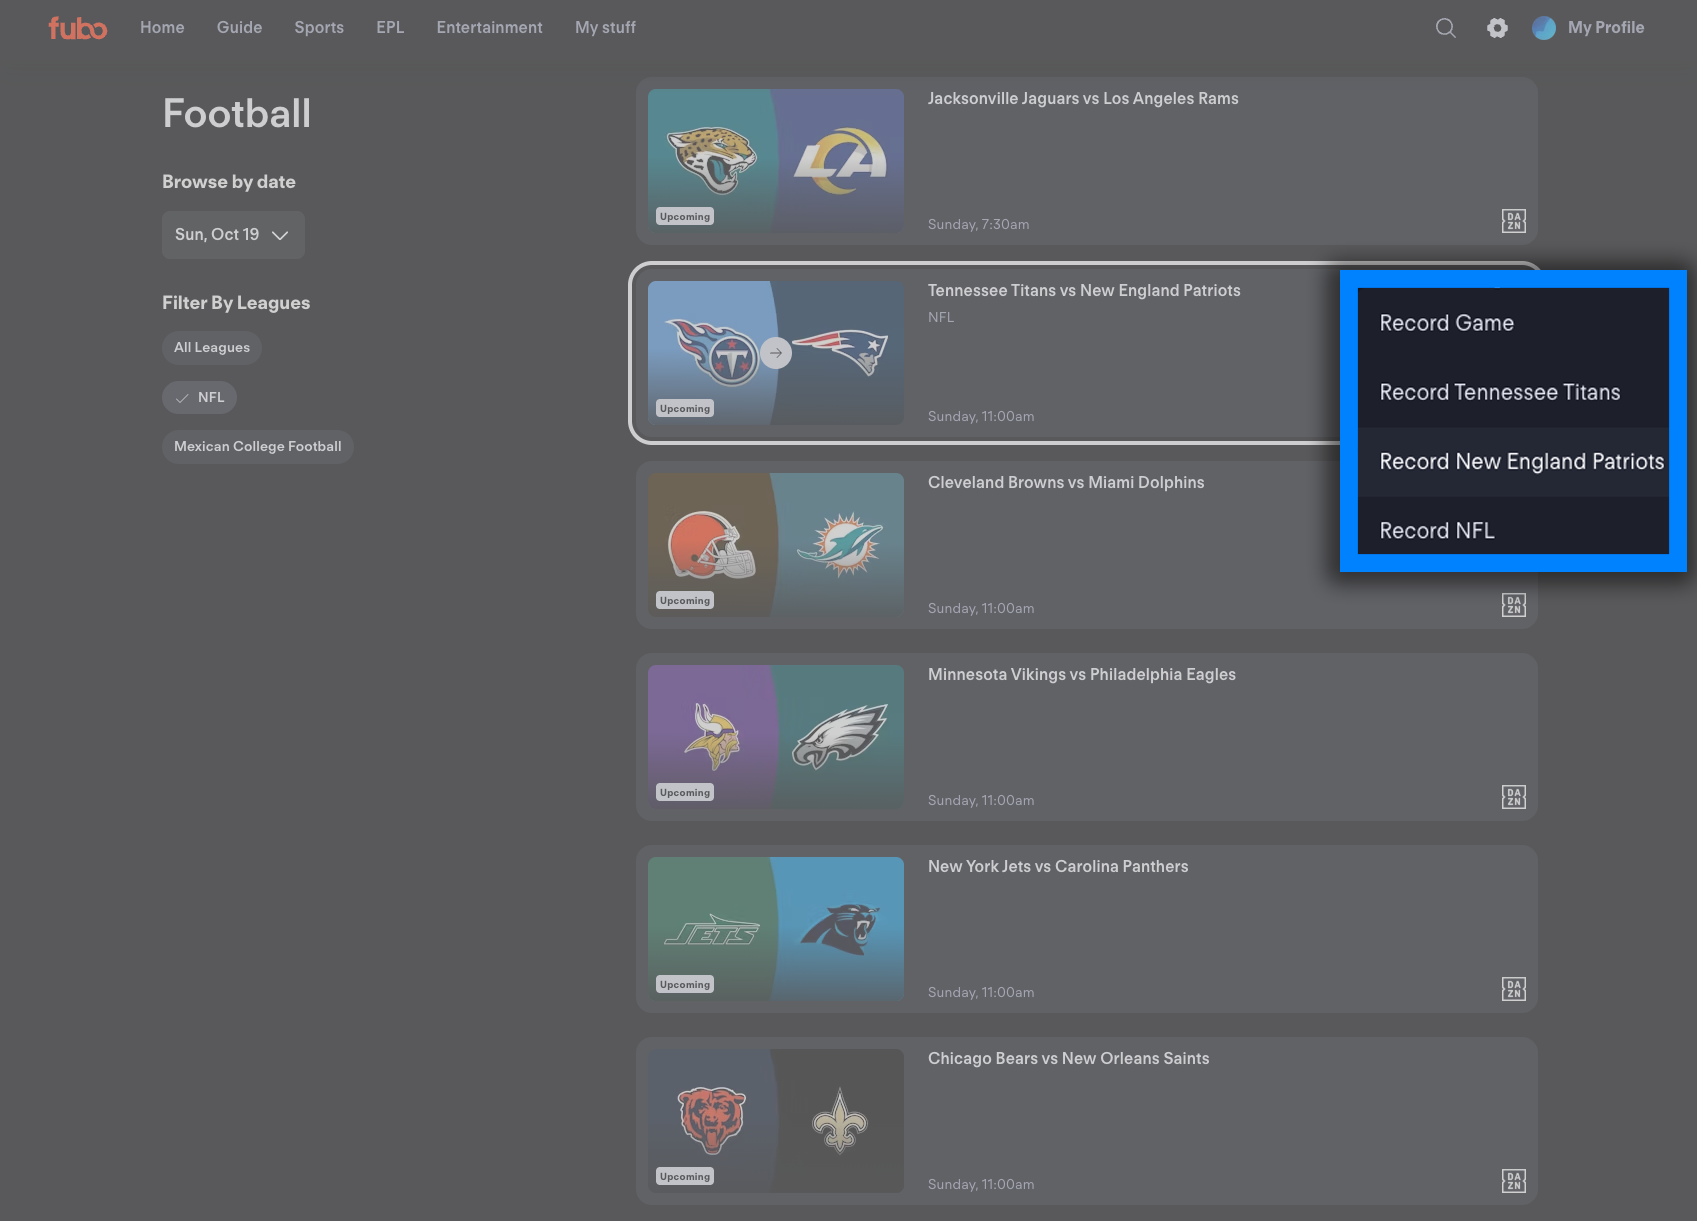Open Tennessee Titans vs New England Patriots title
This screenshot has width=1697, height=1221.
[x=1084, y=290]
